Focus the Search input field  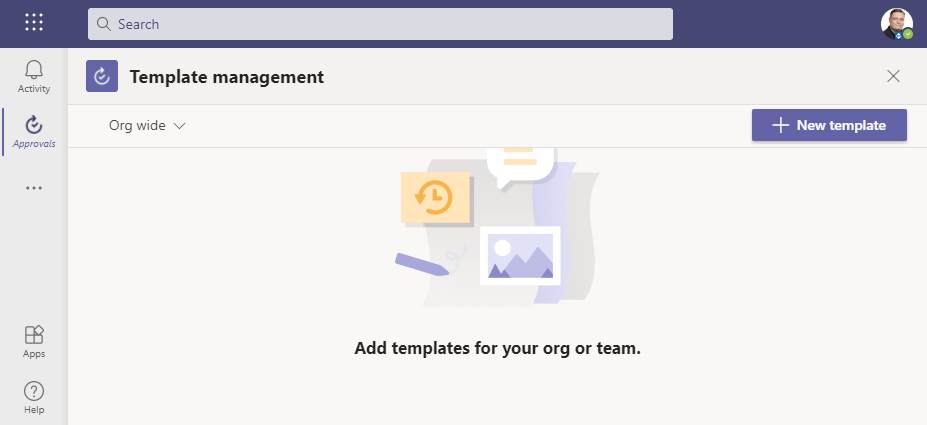click(380, 24)
